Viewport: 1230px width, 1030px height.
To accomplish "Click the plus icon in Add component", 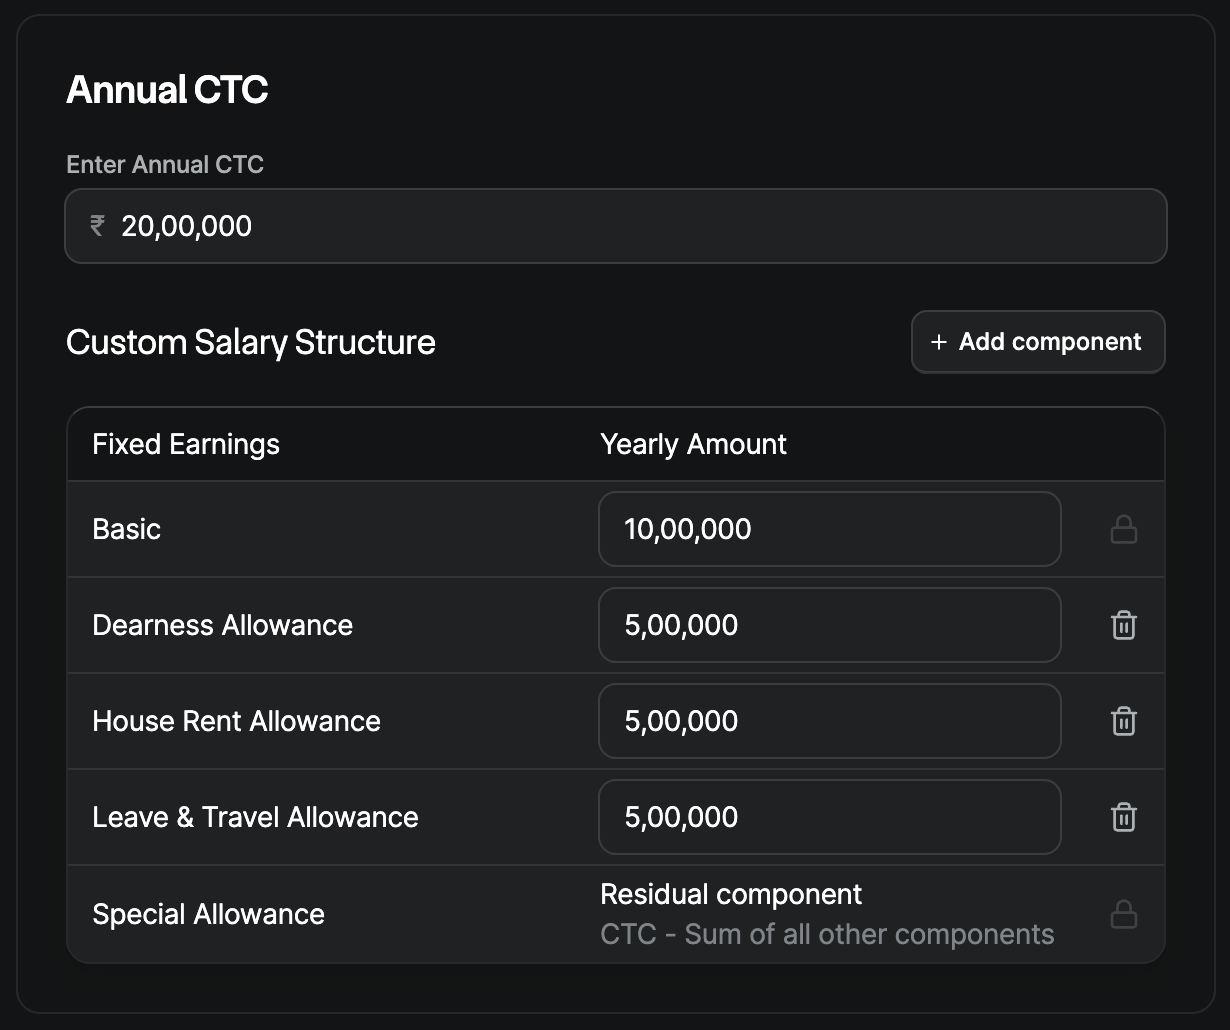I will click(938, 342).
